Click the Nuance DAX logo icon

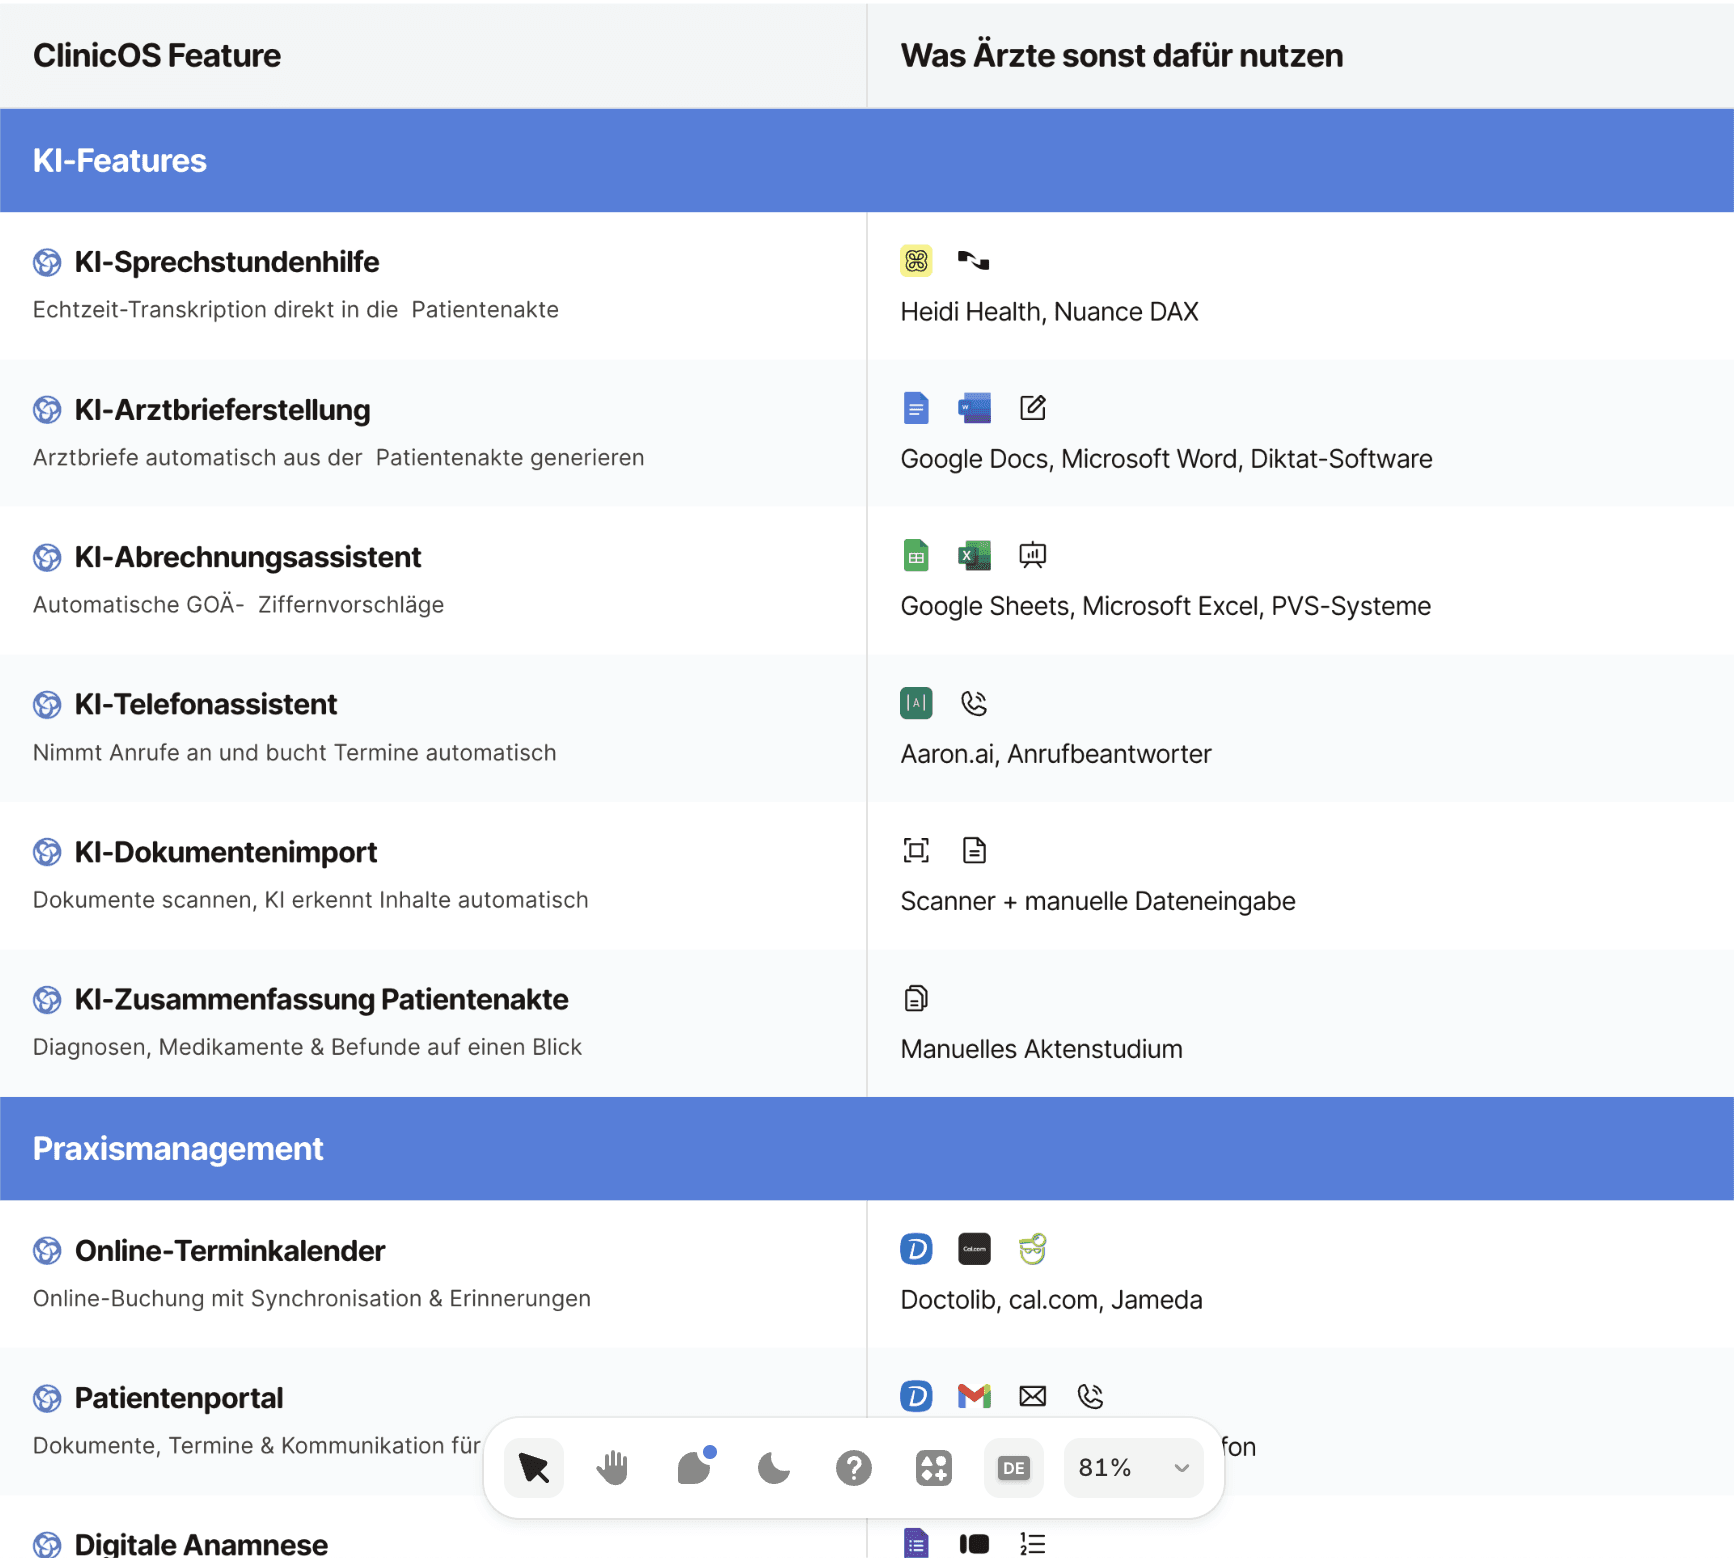click(974, 261)
